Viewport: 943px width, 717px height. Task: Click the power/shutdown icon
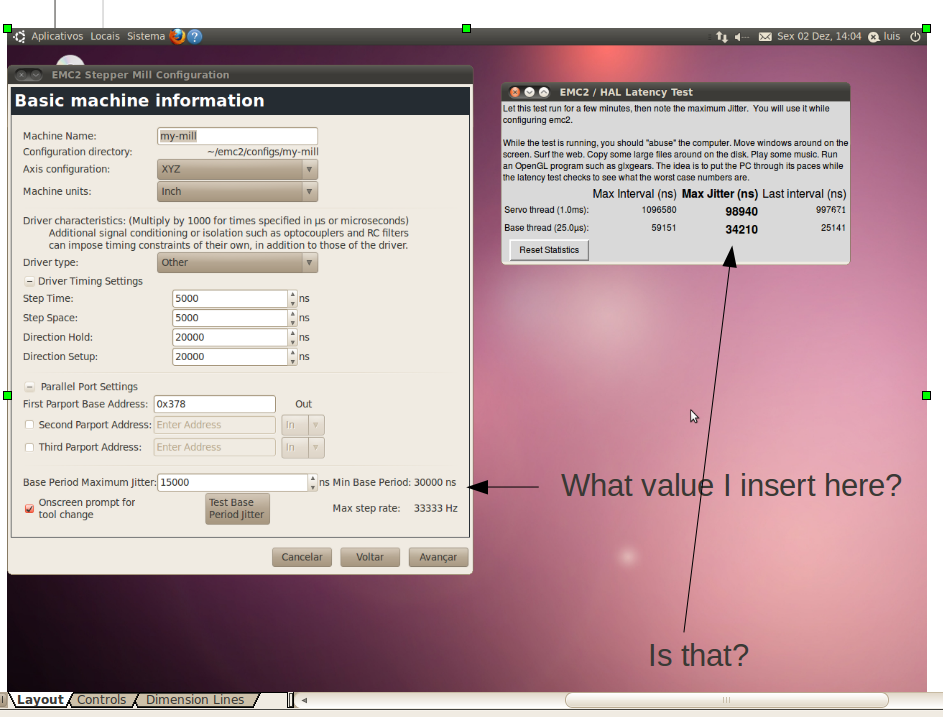pos(915,37)
